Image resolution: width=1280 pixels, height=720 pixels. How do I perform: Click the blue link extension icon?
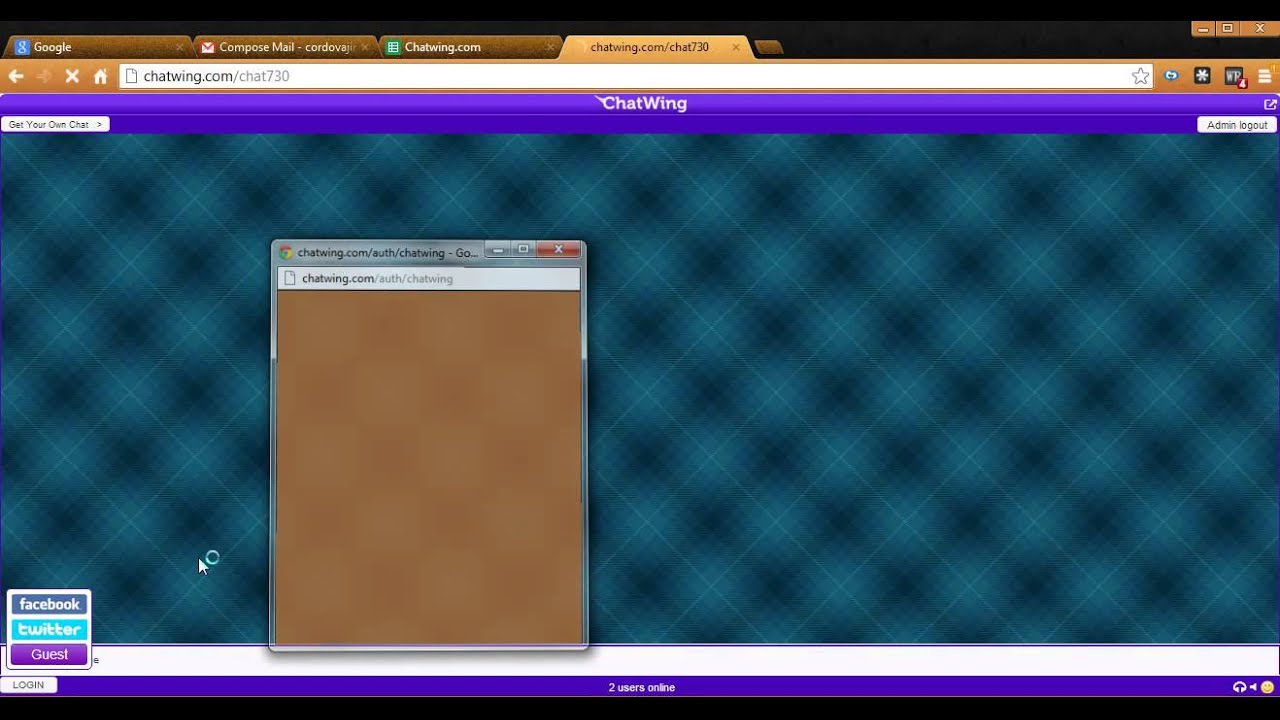pos(1171,76)
